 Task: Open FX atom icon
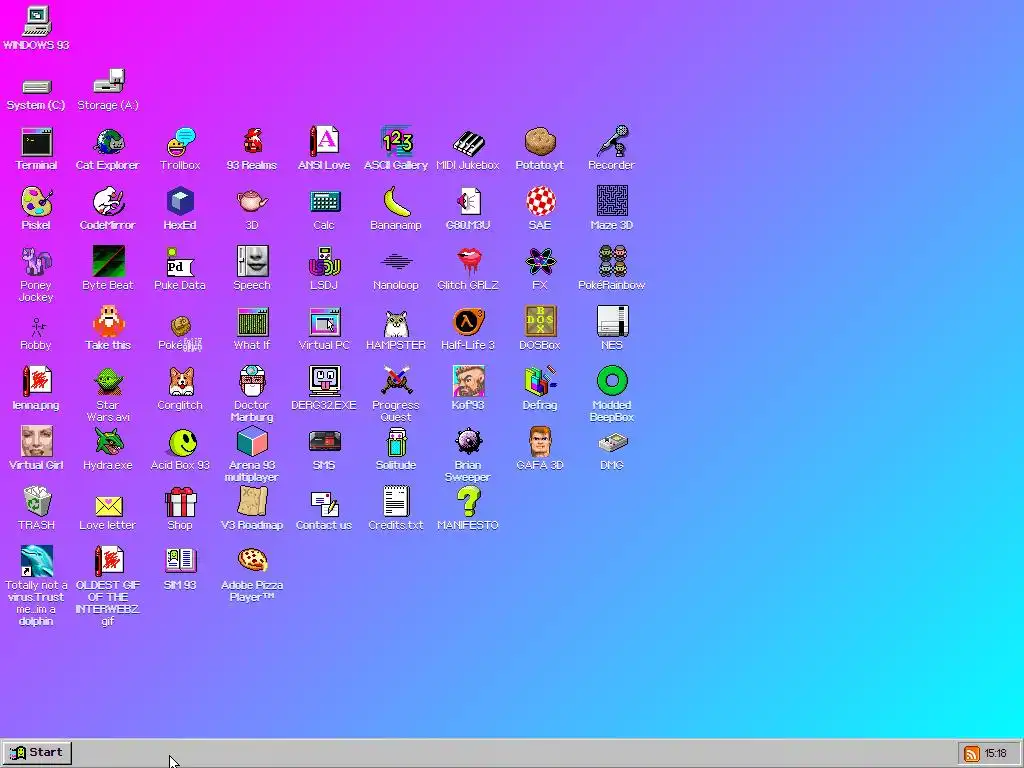[x=540, y=262]
